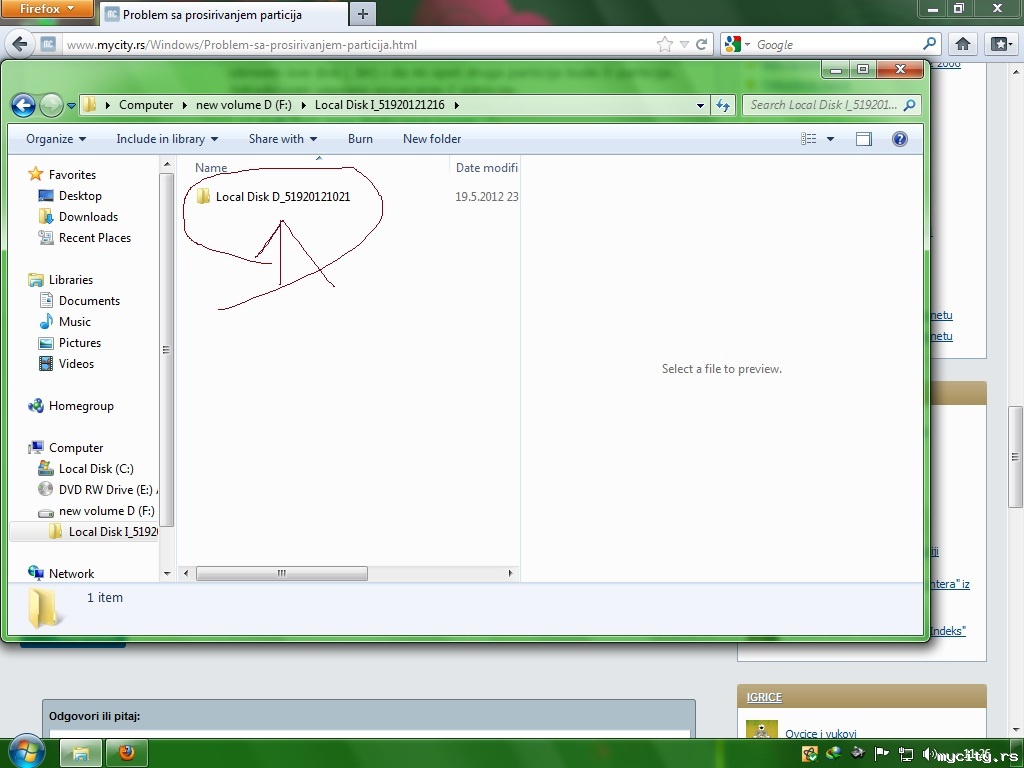Screen dimensions: 1024x768
Task: Click the Firefox menu button
Action: [x=47, y=9]
